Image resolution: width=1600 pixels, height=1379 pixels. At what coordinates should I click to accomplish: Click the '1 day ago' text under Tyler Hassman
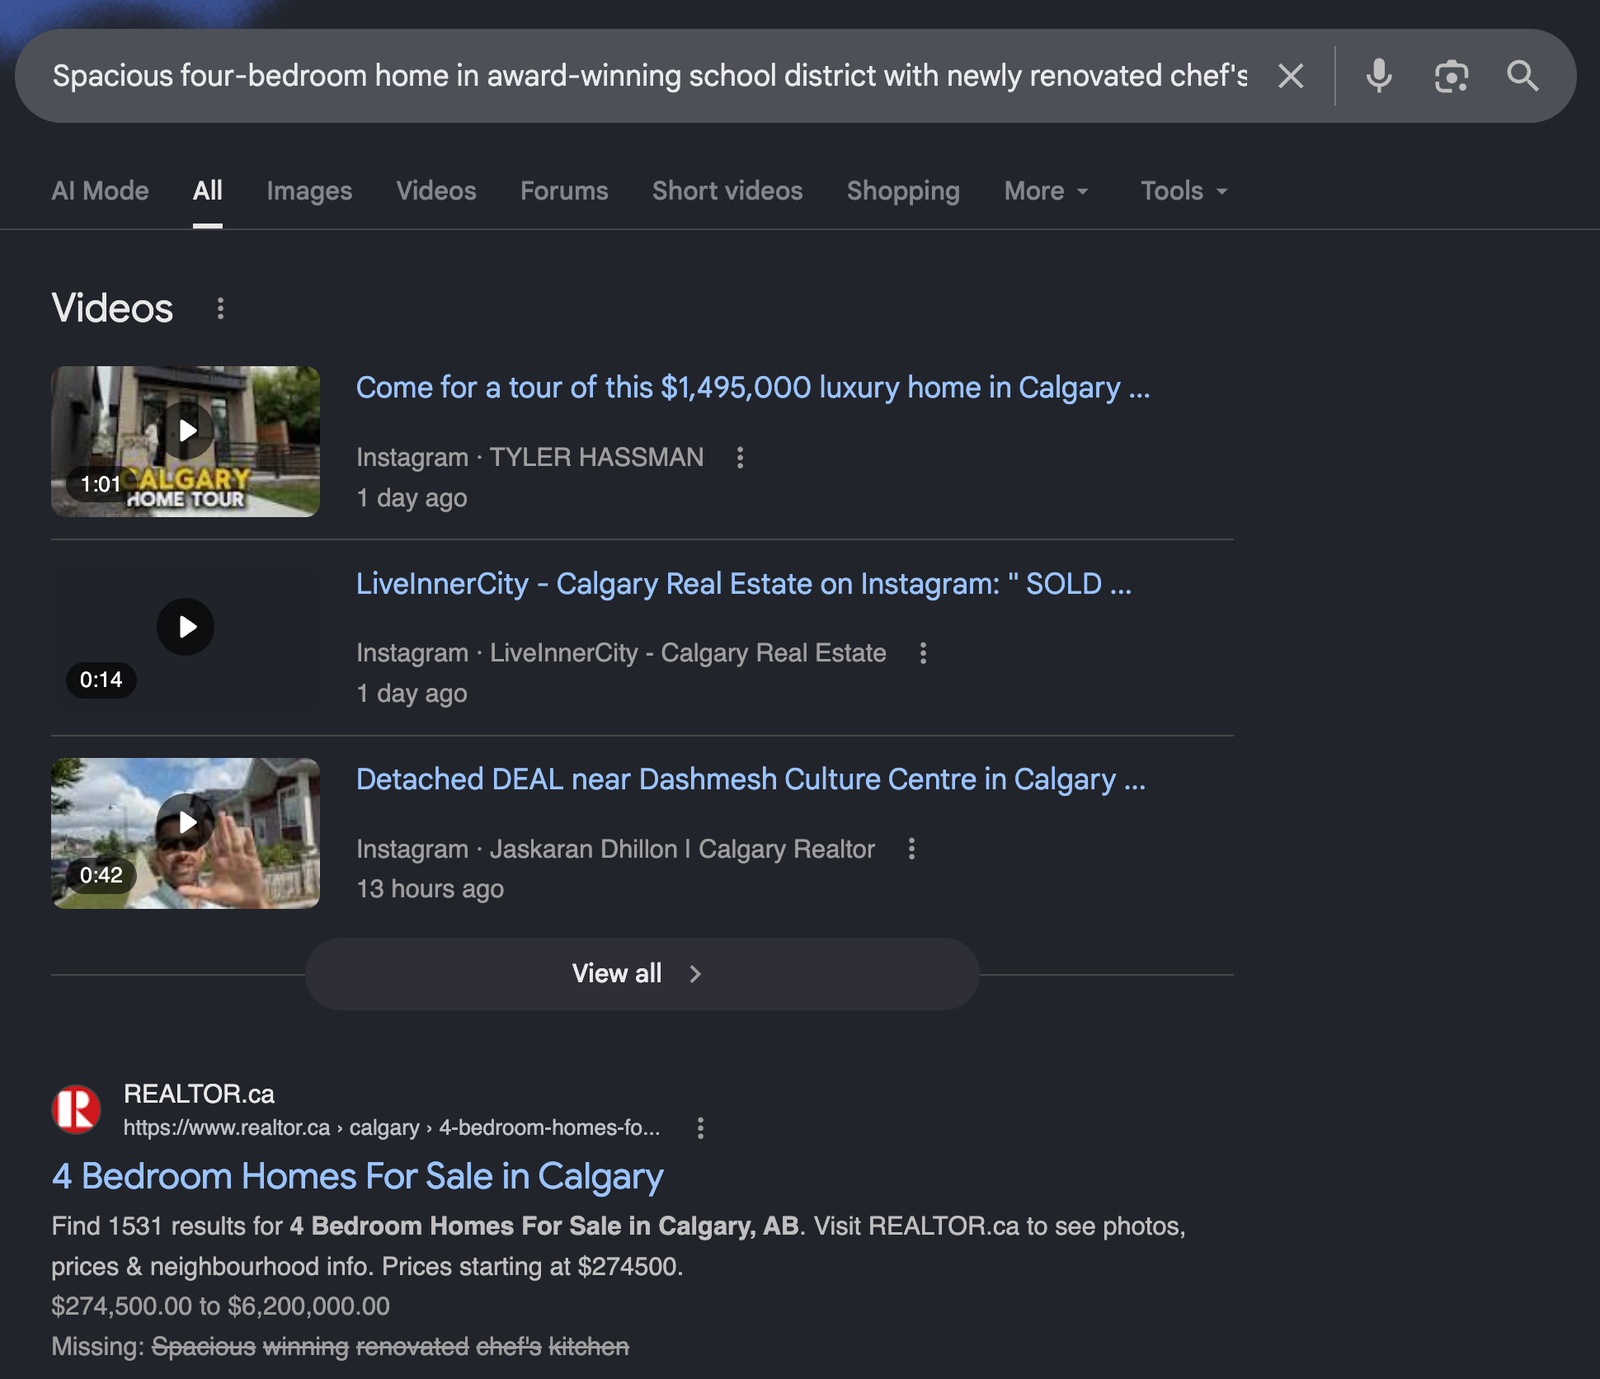(x=412, y=498)
